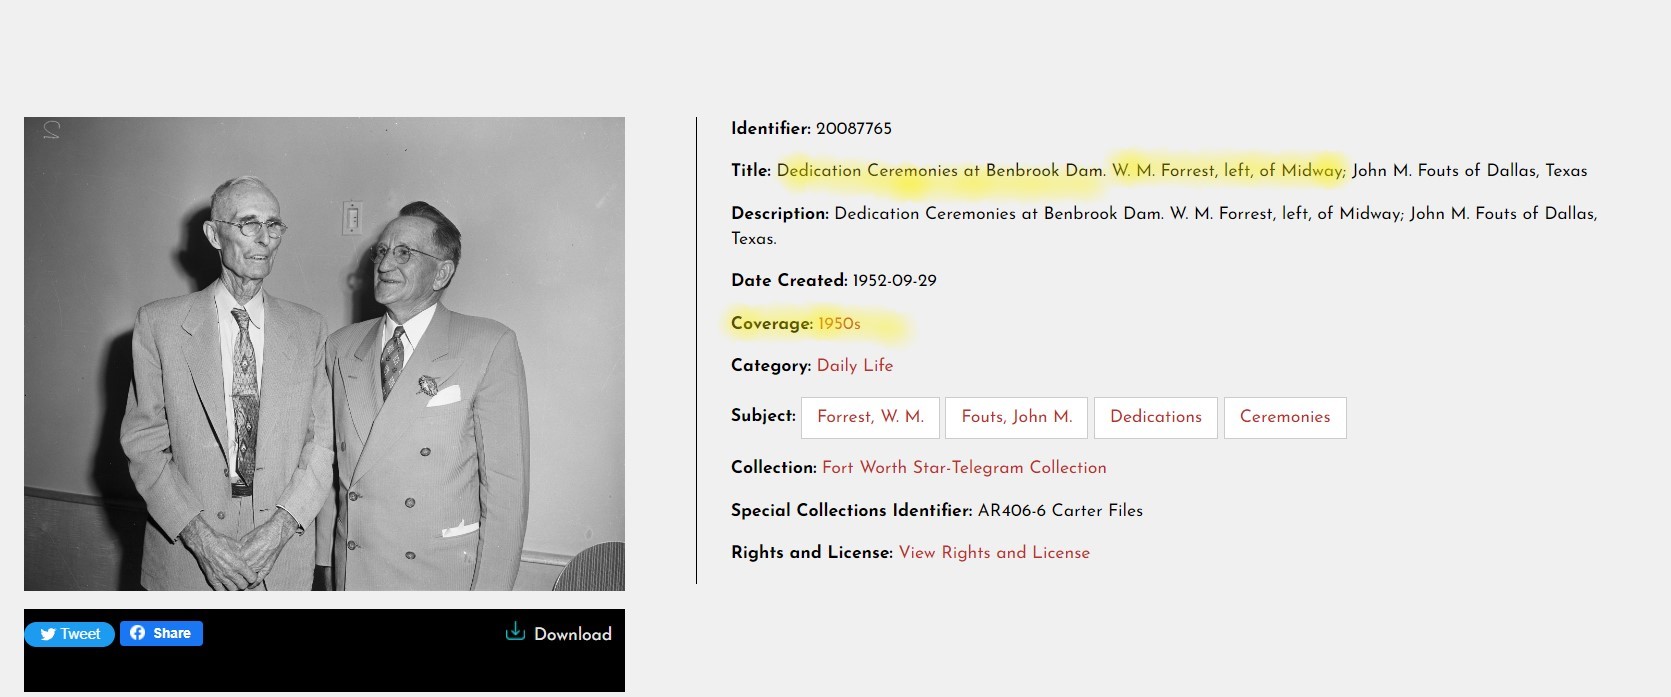The height and width of the screenshot is (697, 1671).
Task: View Rights and License page
Action: [x=994, y=552]
